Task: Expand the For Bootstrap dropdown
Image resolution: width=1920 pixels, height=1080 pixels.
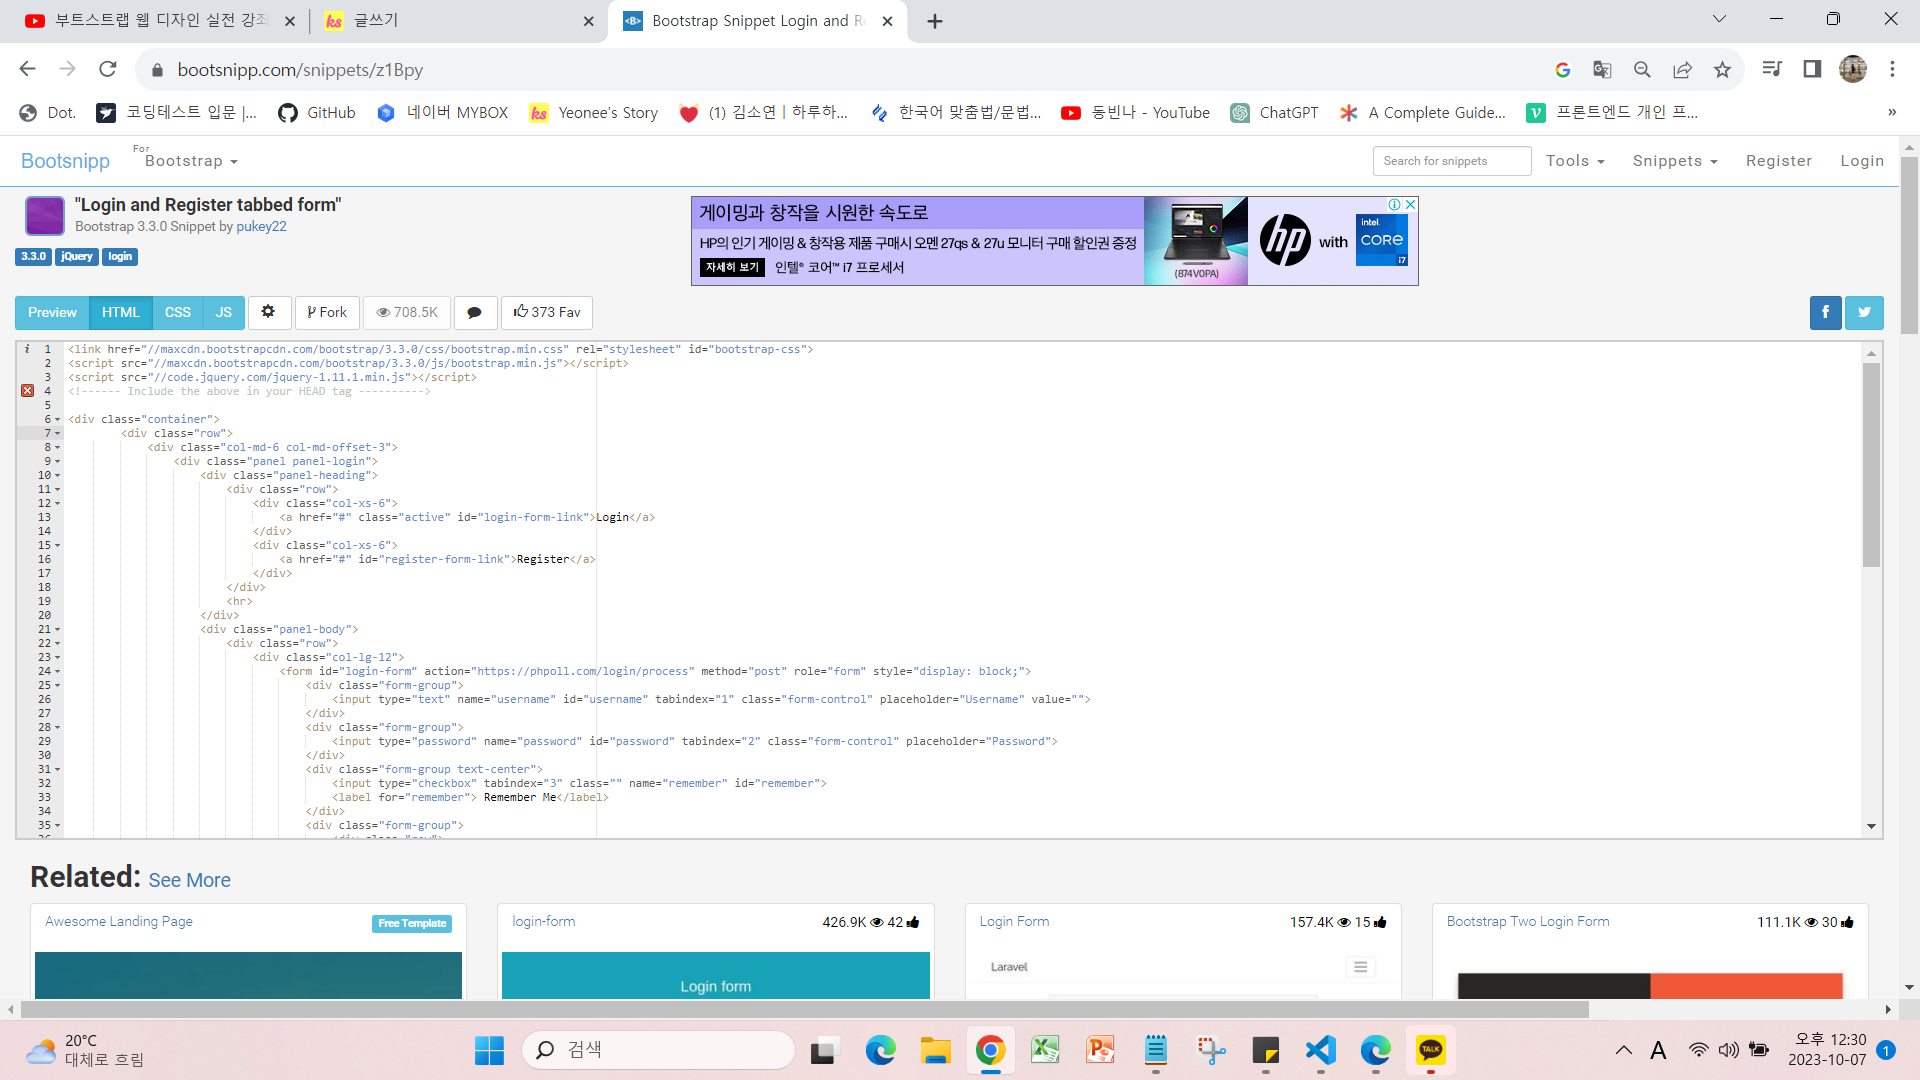Action: (x=190, y=161)
